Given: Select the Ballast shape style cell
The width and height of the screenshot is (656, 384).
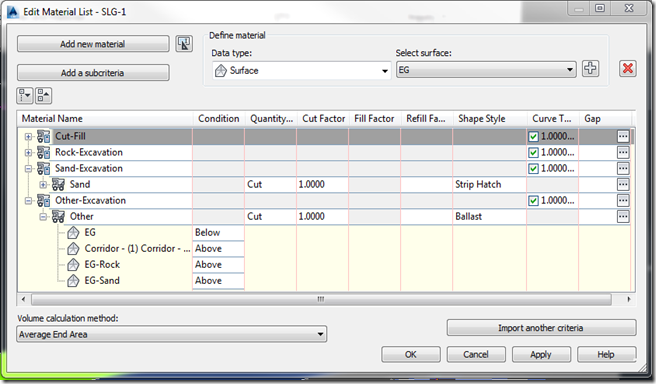Looking at the screenshot, I should (x=489, y=217).
